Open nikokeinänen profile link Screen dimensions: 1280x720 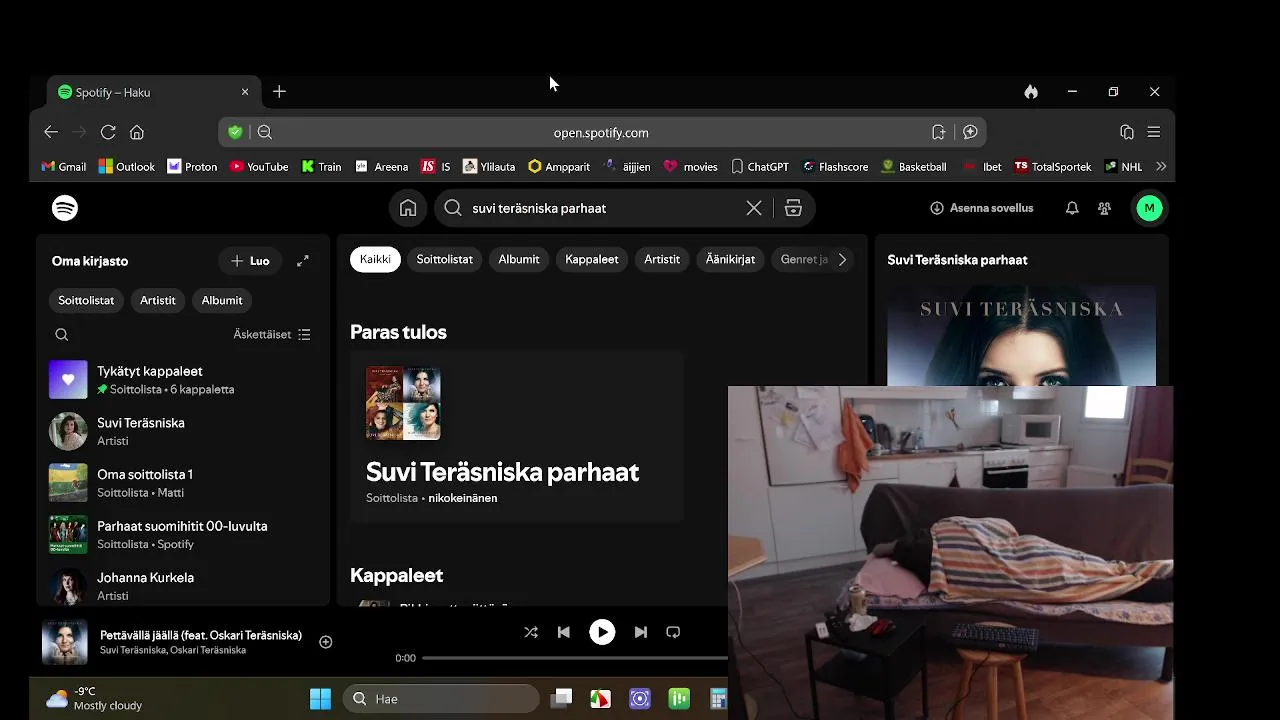tap(463, 498)
